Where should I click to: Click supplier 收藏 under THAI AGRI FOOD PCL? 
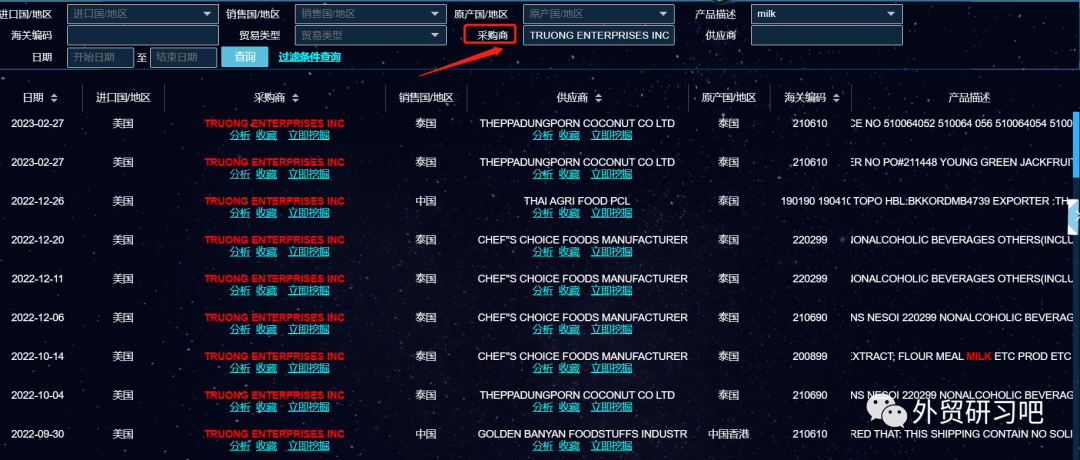click(x=570, y=213)
